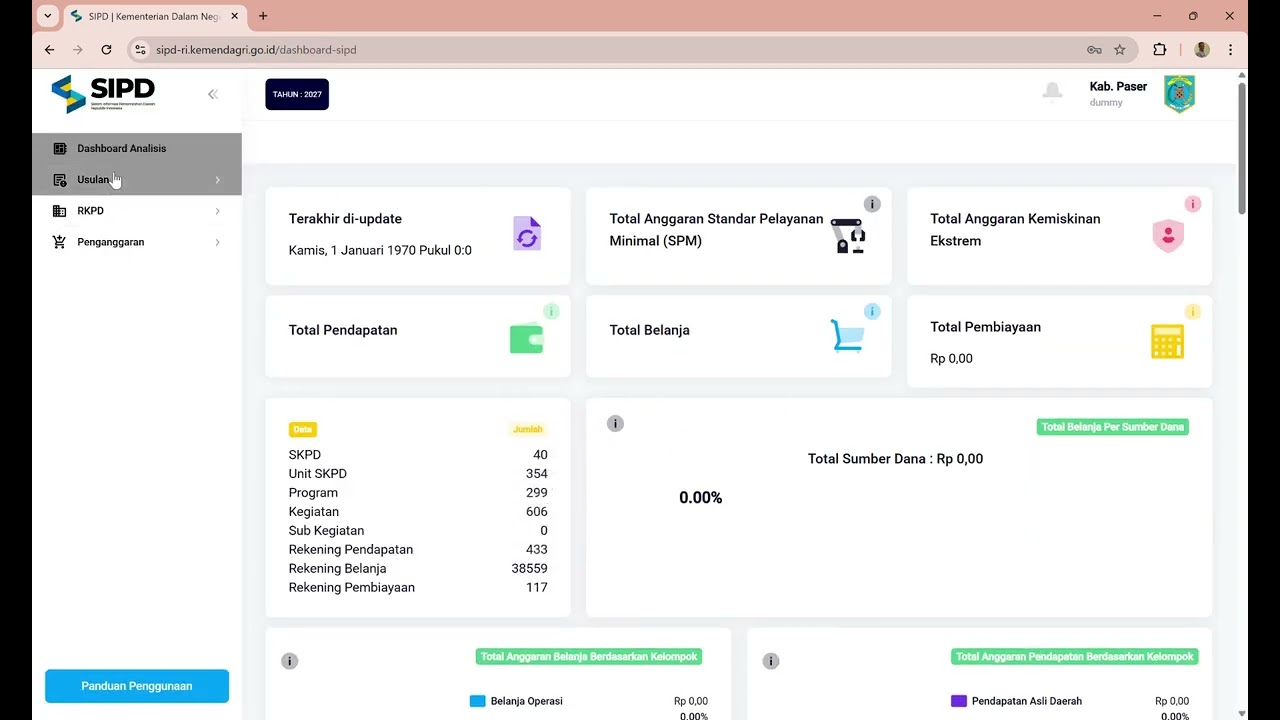The image size is (1280, 720).
Task: Open Chrome three-dot menu
Action: 1230,50
